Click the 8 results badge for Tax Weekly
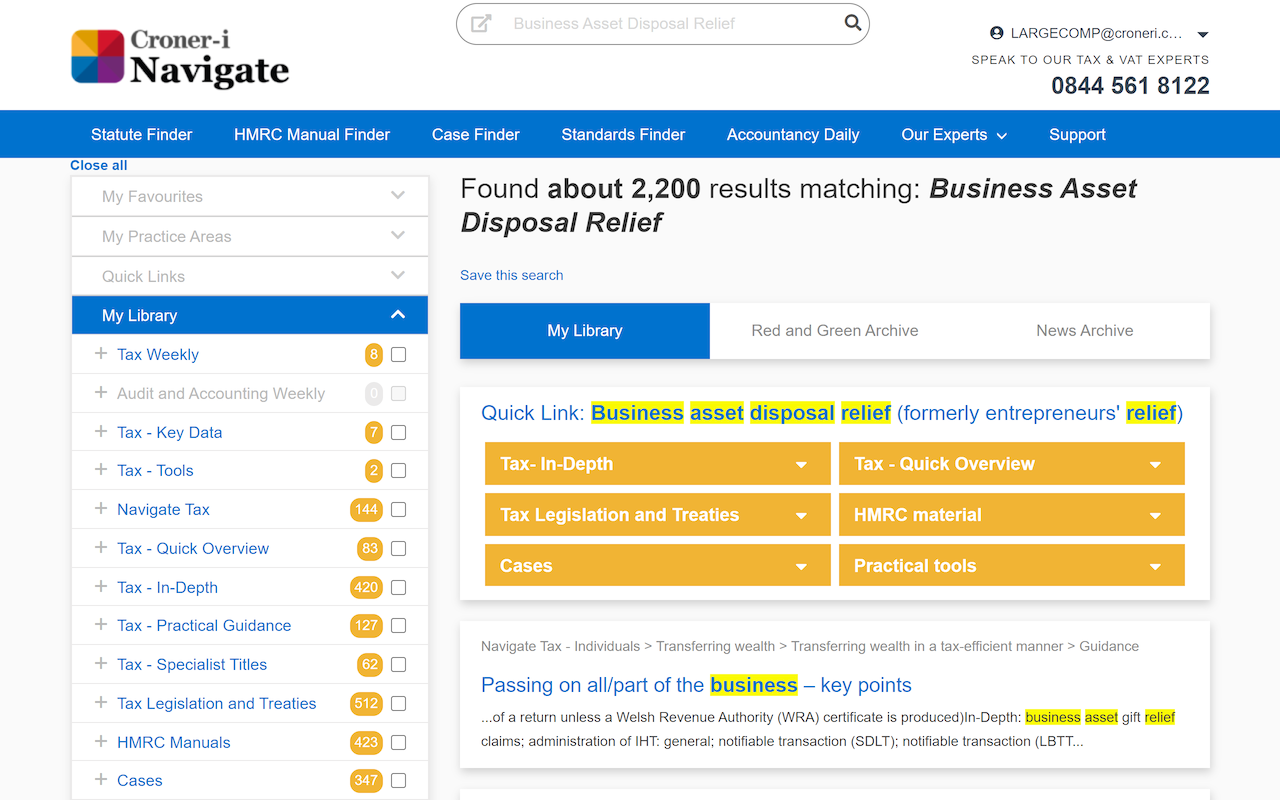The image size is (1280, 800). click(374, 354)
